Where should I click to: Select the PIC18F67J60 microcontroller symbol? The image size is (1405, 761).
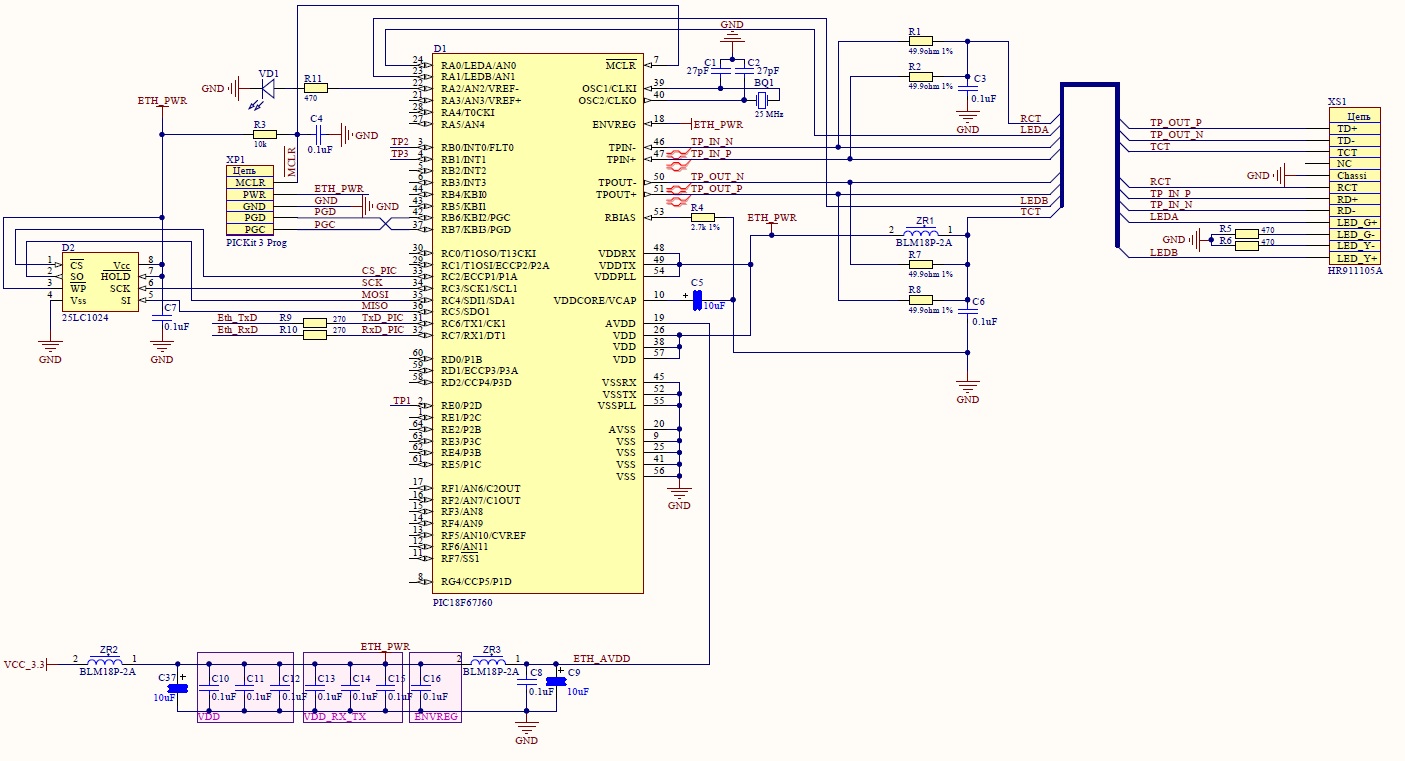(x=540, y=320)
